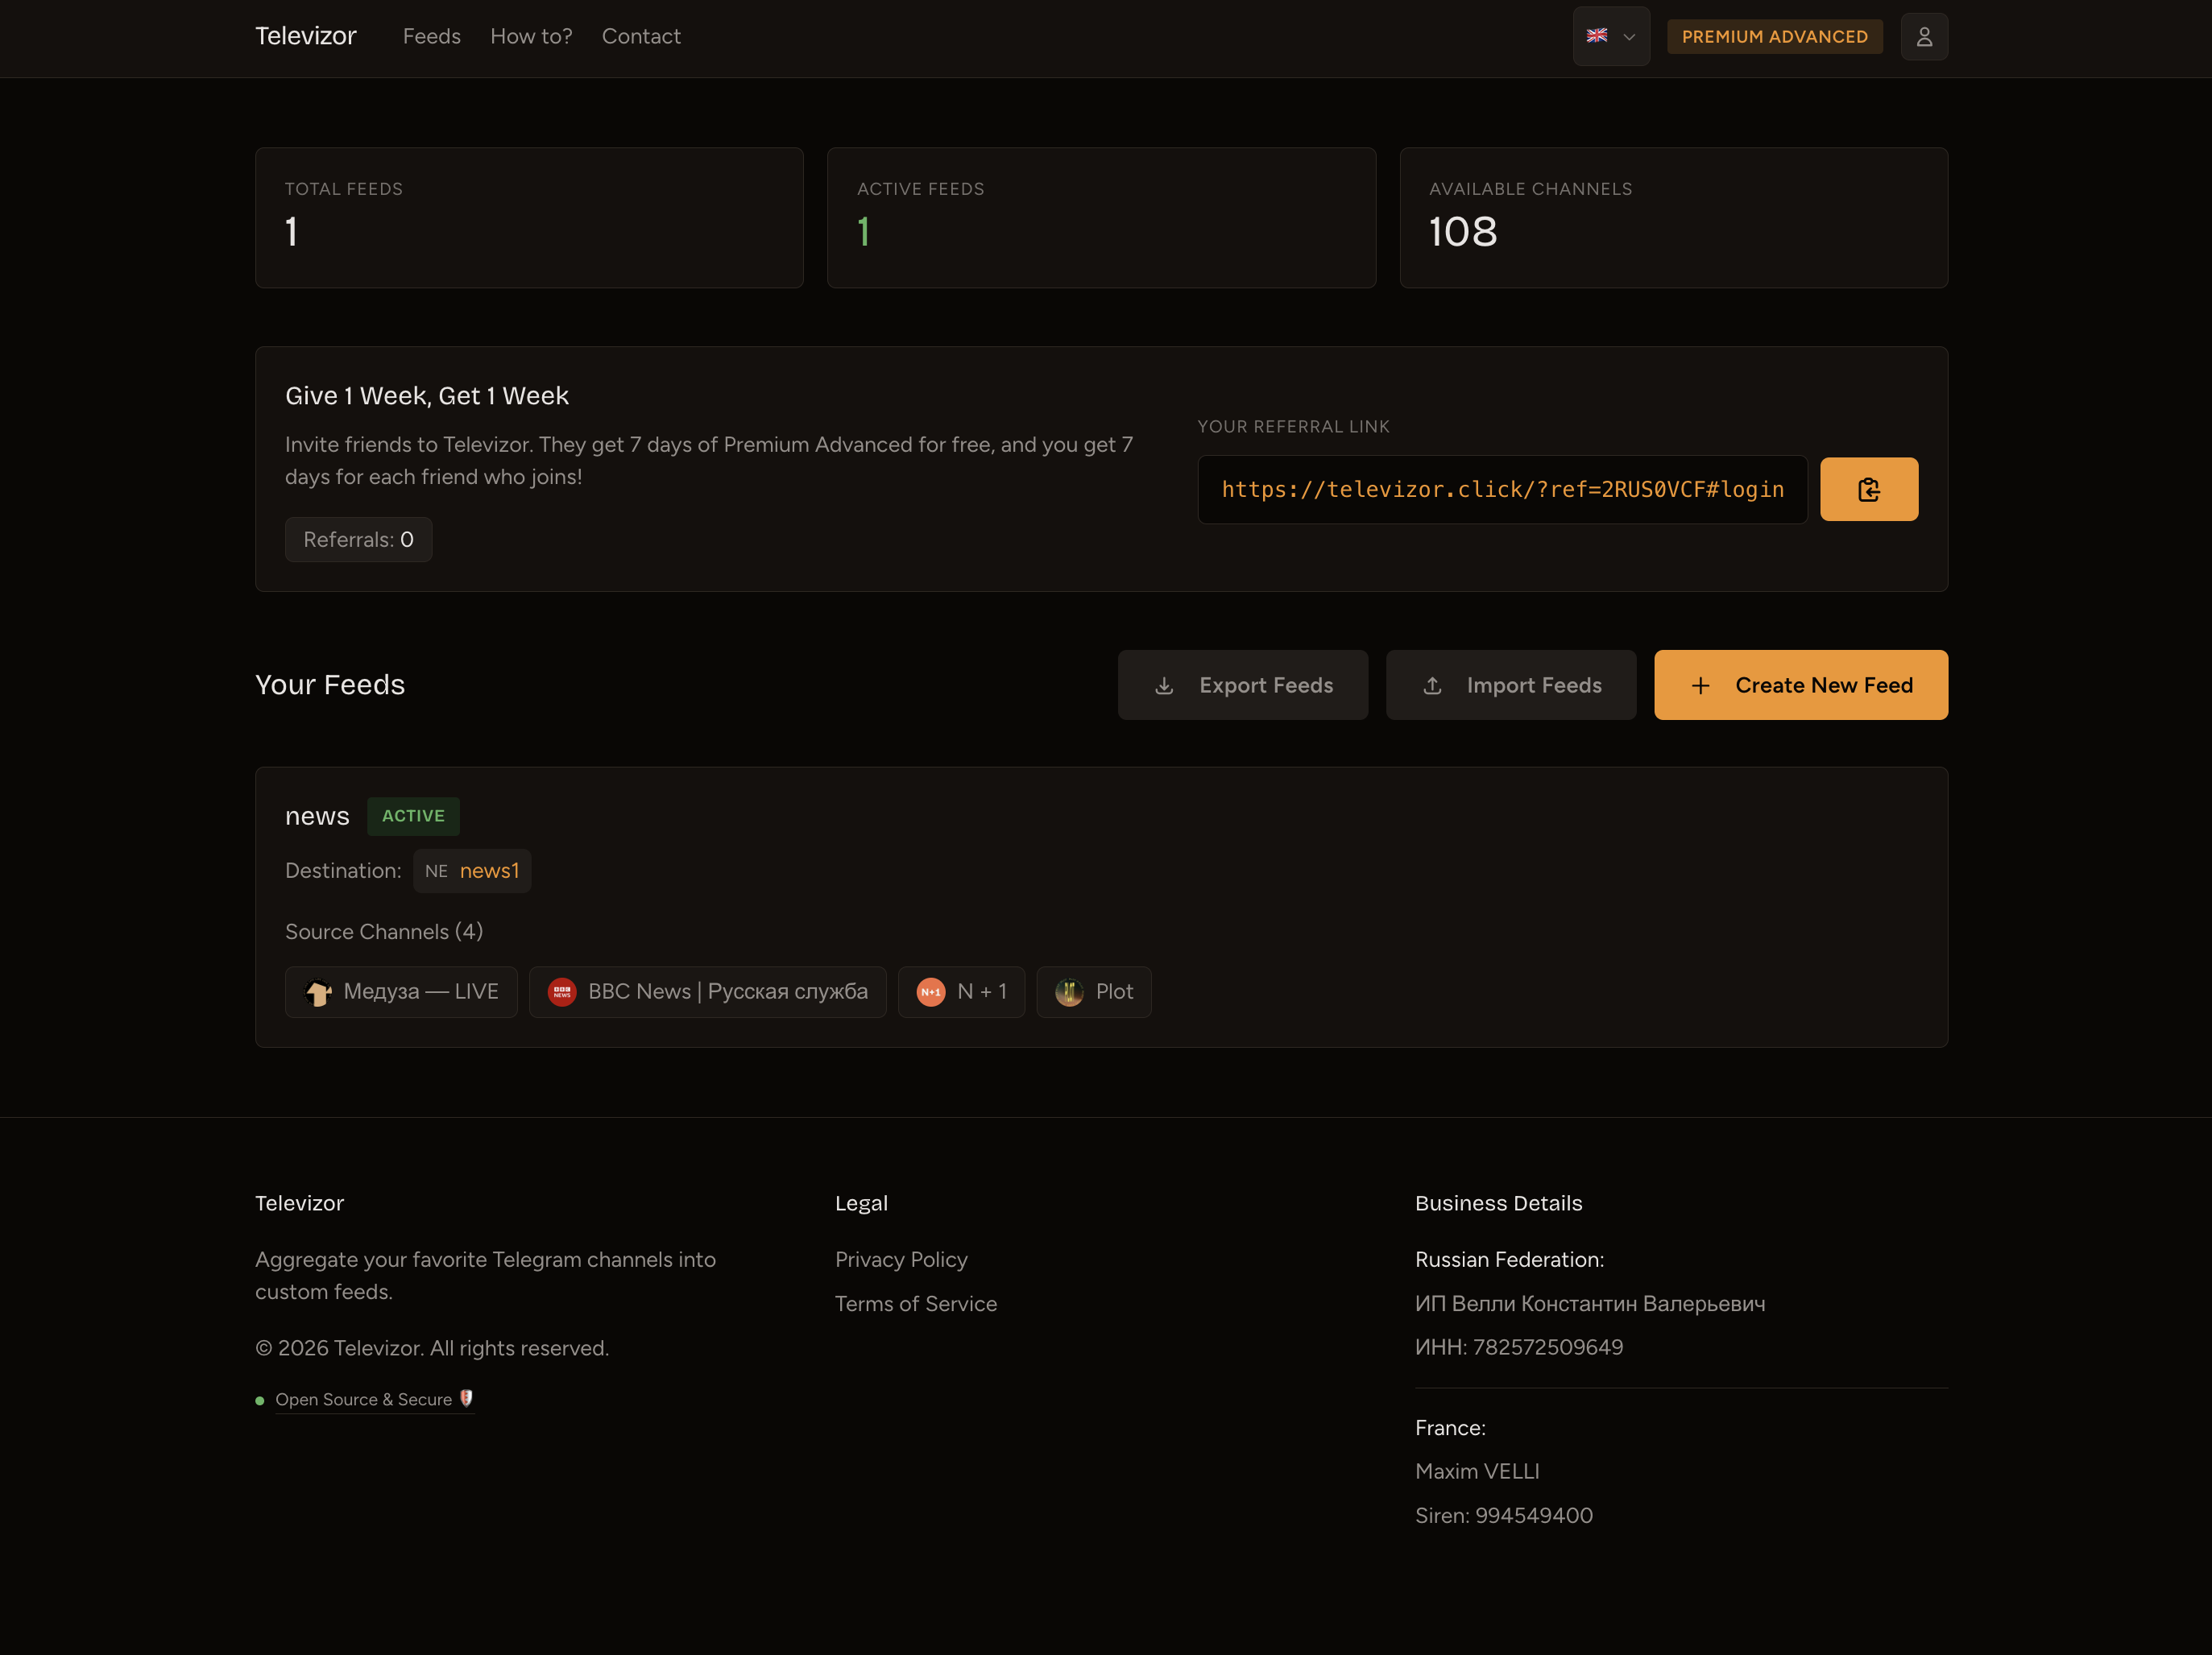Open the Terms of Service link
The width and height of the screenshot is (2212, 1655).
pyautogui.click(x=916, y=1303)
